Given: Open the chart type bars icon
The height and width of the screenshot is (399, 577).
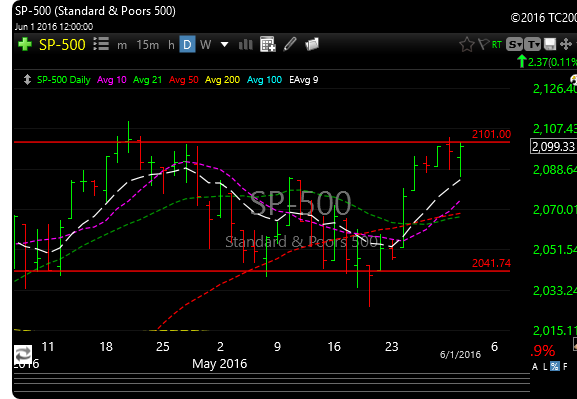Looking at the screenshot, I should coord(245,45).
